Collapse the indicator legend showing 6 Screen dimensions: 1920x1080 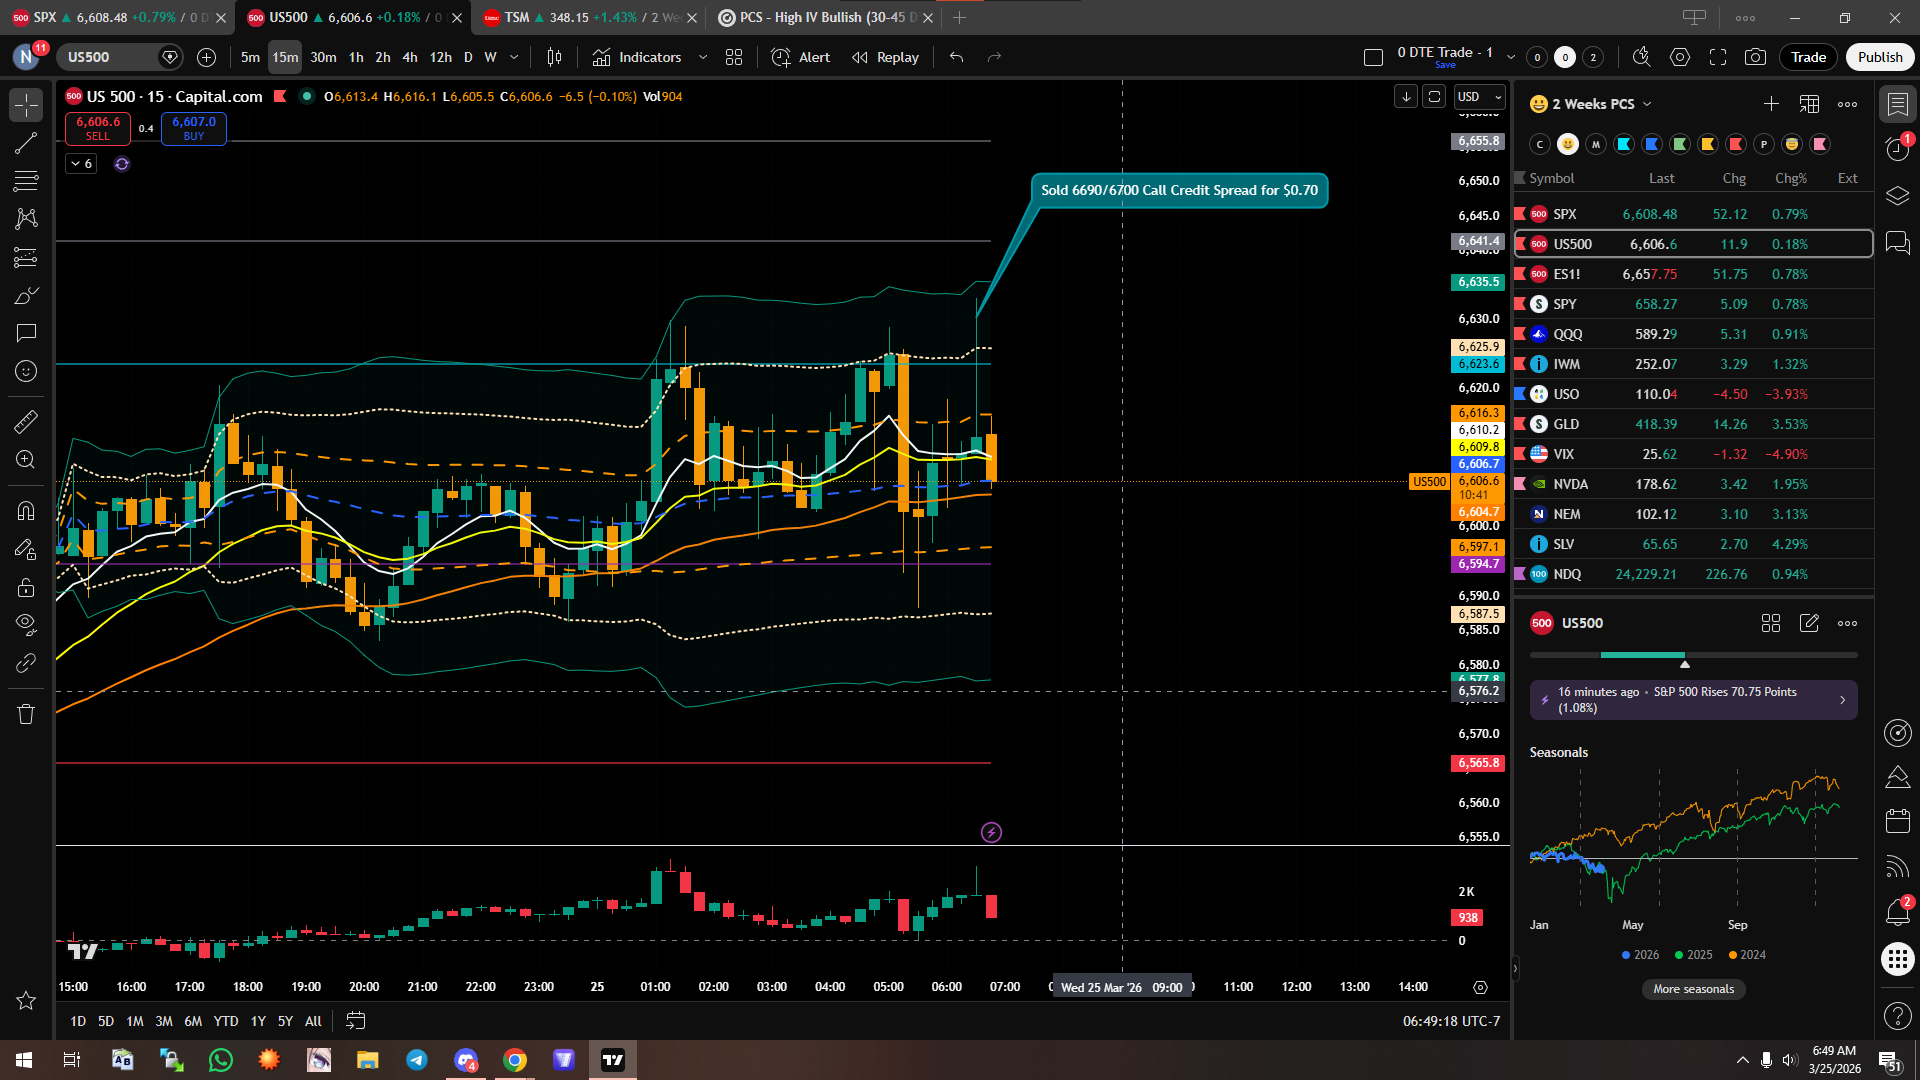[81, 164]
